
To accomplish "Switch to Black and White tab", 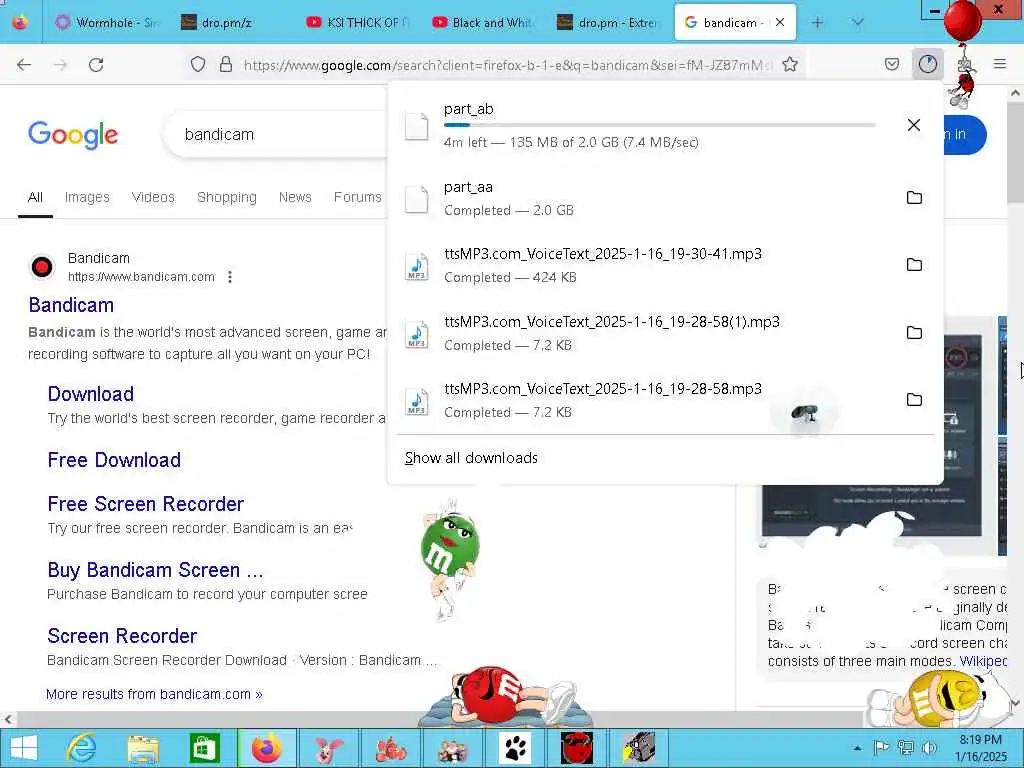I will tap(485, 23).
